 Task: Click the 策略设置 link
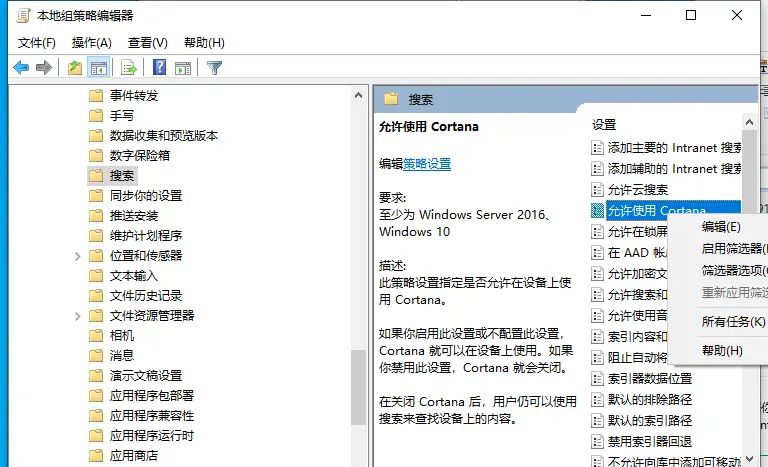(x=427, y=164)
